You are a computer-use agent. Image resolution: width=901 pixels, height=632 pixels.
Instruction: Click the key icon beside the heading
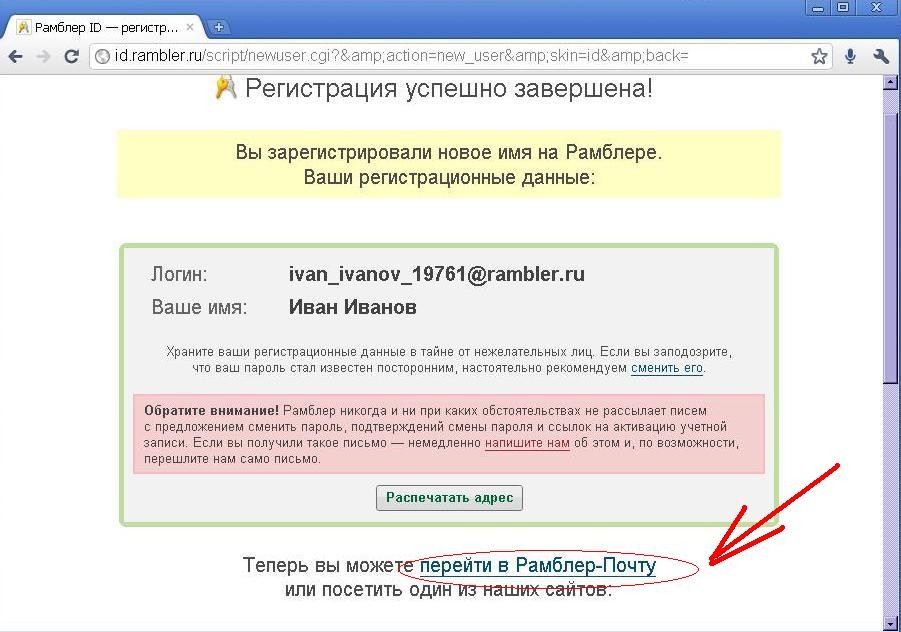pyautogui.click(x=226, y=87)
